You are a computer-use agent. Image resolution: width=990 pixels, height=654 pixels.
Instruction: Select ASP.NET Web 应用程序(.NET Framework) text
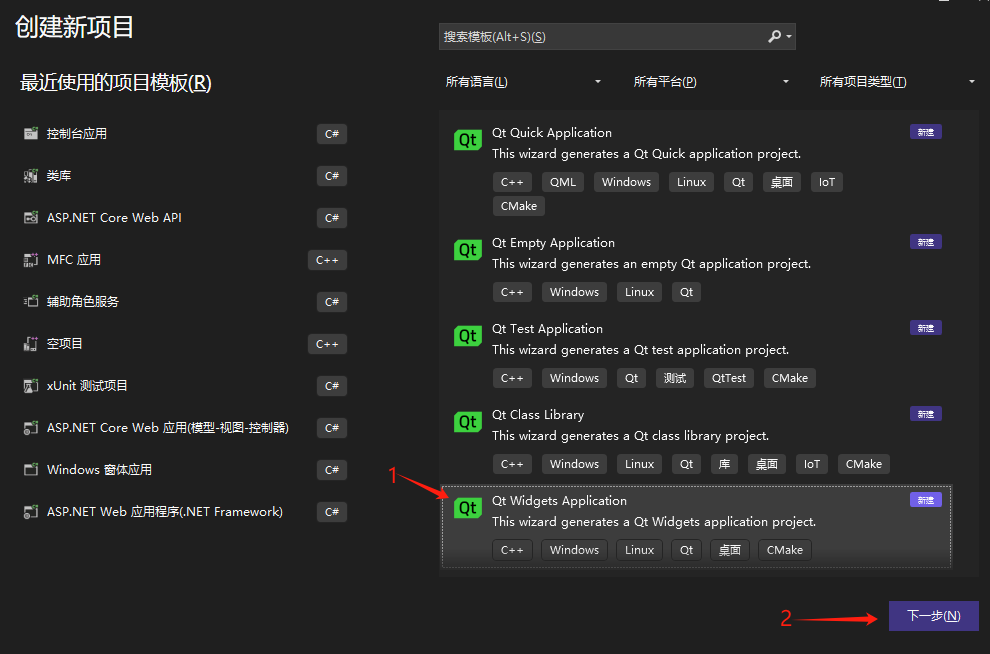click(165, 511)
